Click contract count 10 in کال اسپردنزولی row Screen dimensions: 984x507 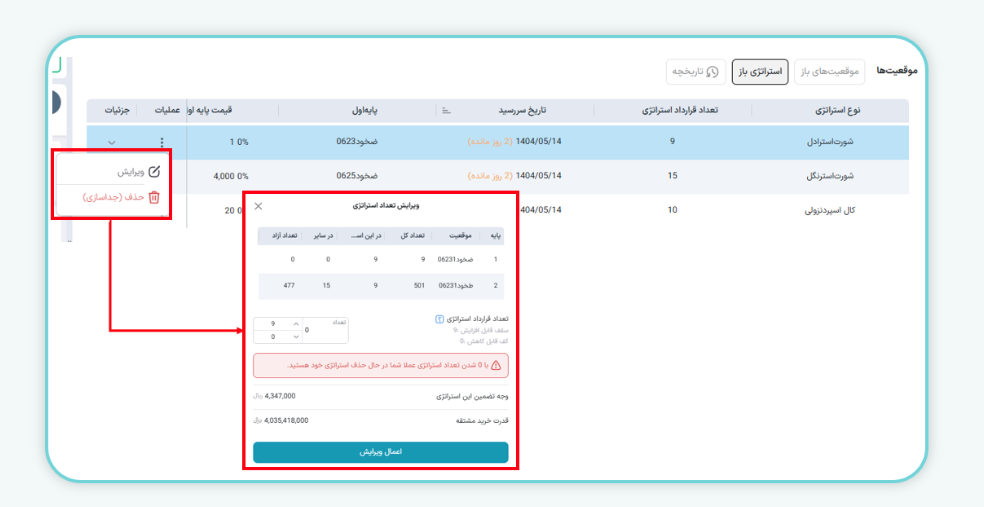672,210
